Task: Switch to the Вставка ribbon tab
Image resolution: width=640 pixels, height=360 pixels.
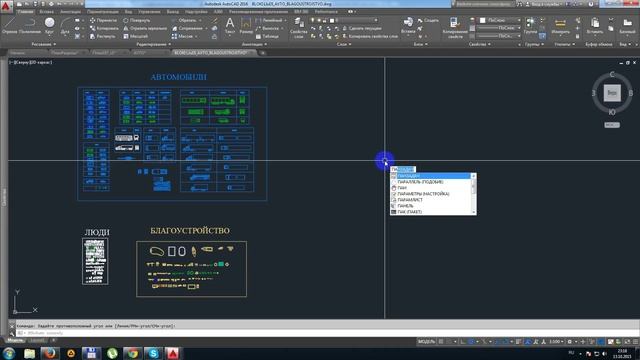Action: (47, 12)
